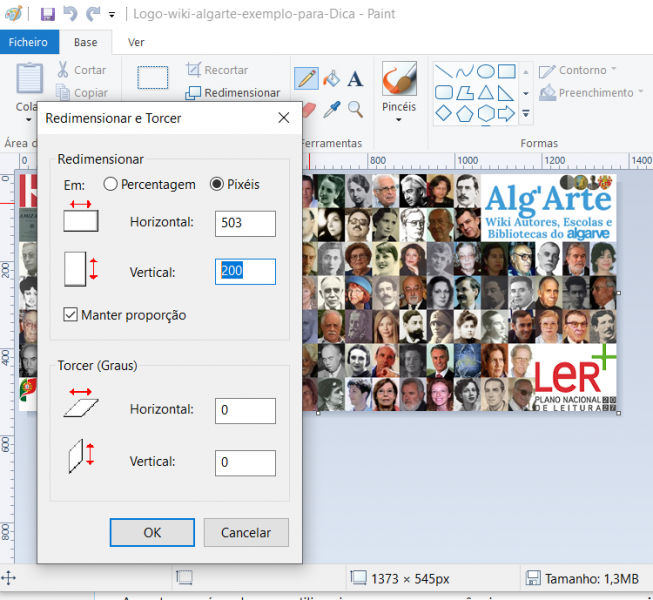Click the resize Vertical field with 200

tap(245, 271)
